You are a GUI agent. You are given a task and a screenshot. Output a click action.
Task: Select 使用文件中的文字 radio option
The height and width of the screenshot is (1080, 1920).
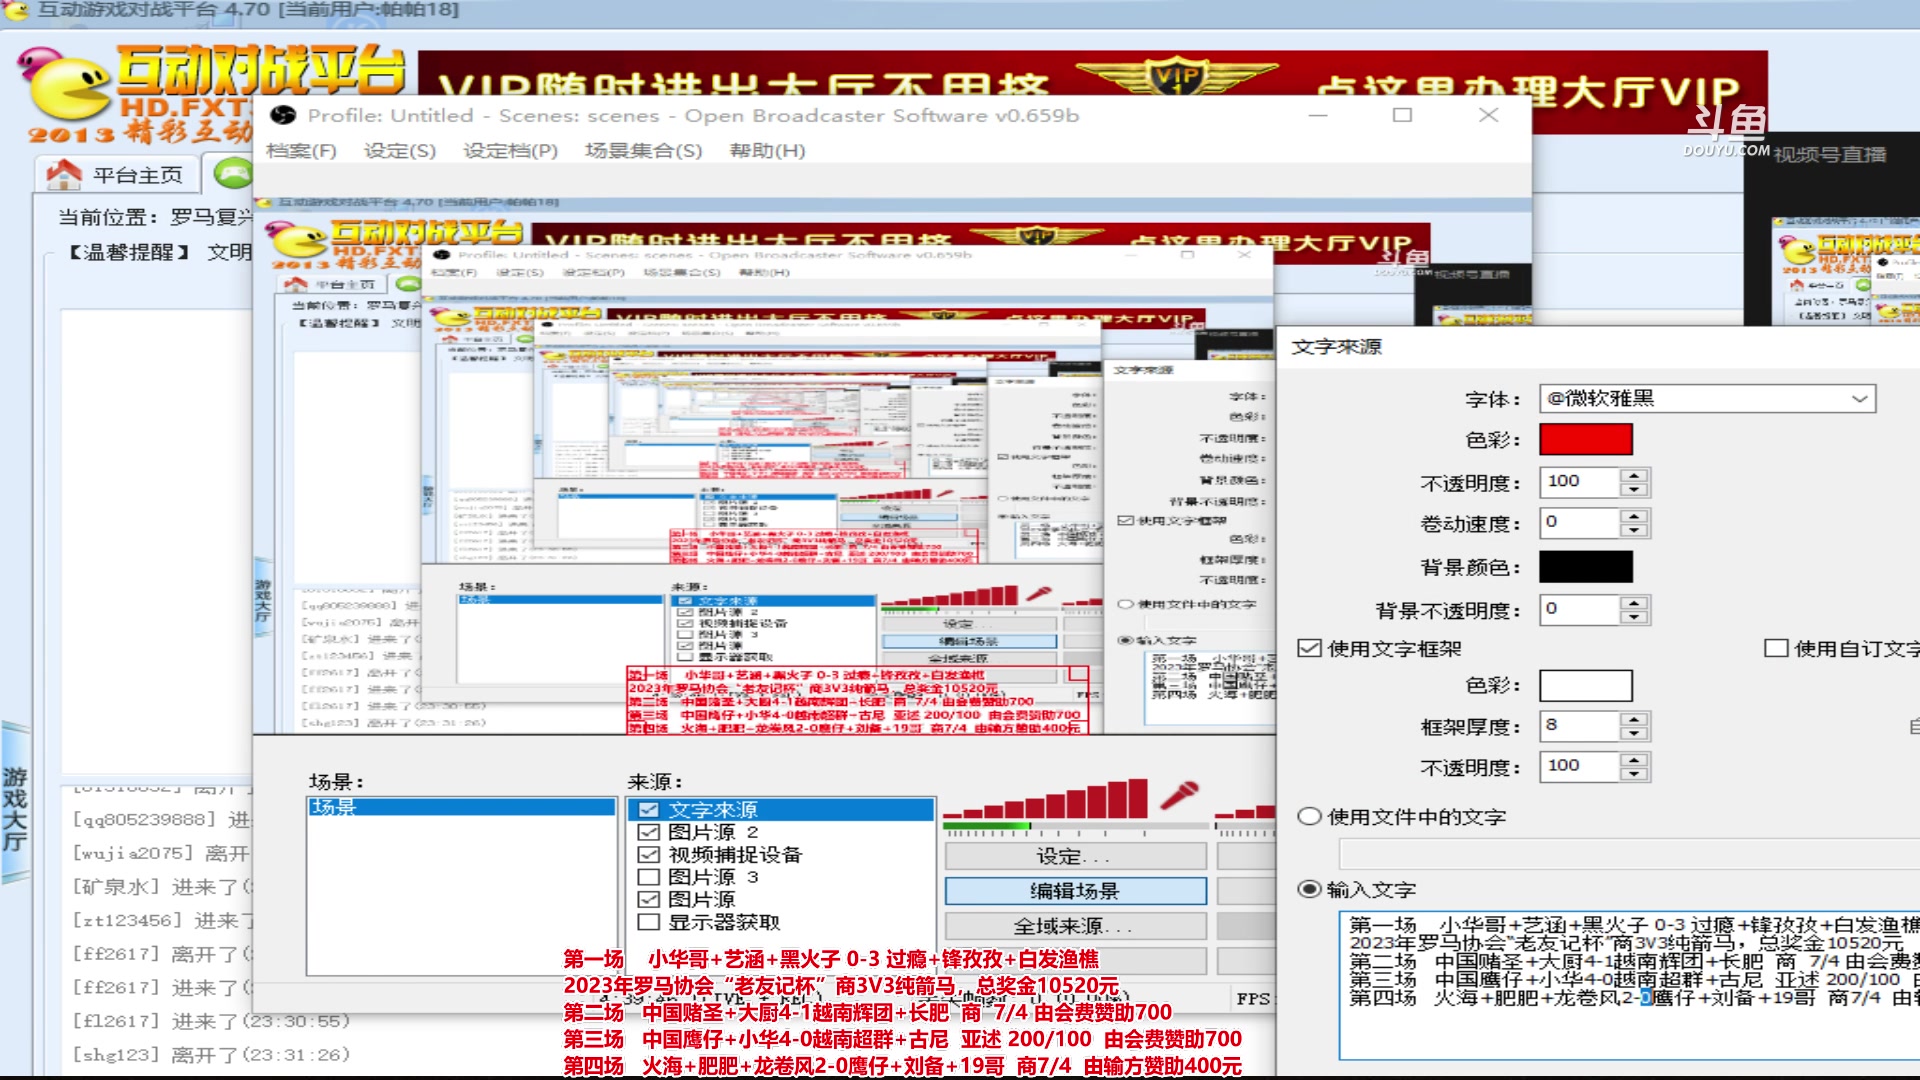[x=1309, y=816]
